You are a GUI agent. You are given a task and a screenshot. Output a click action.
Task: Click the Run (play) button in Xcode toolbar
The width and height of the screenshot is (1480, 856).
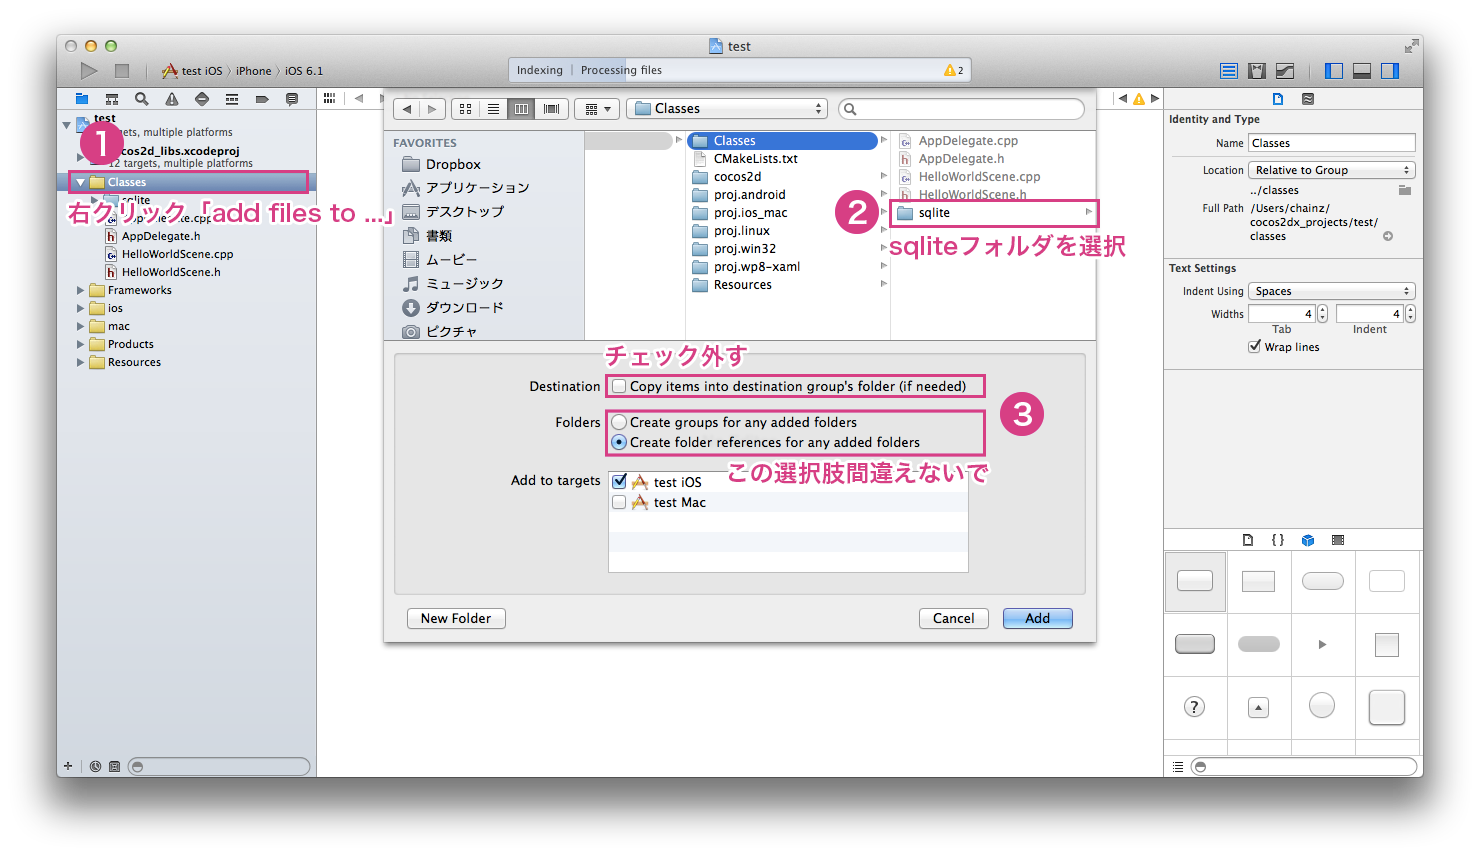point(89,70)
